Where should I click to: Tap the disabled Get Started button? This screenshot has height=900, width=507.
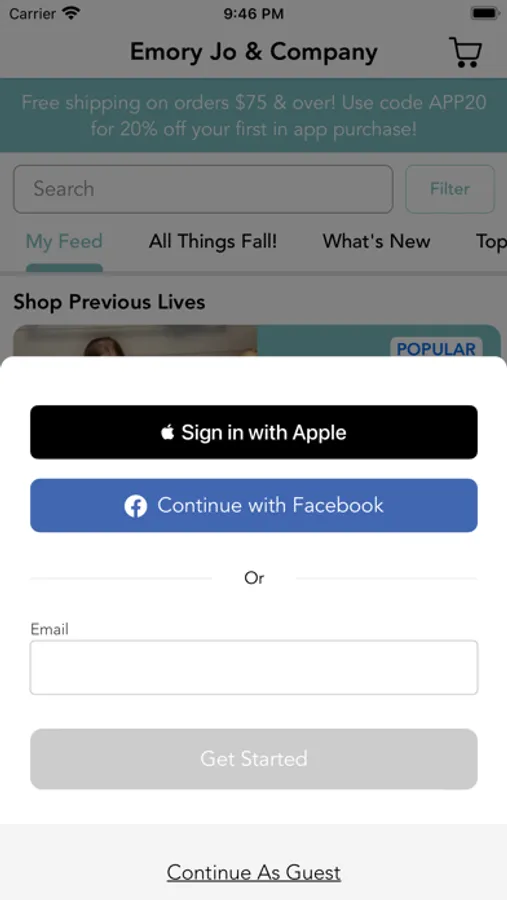coord(254,759)
